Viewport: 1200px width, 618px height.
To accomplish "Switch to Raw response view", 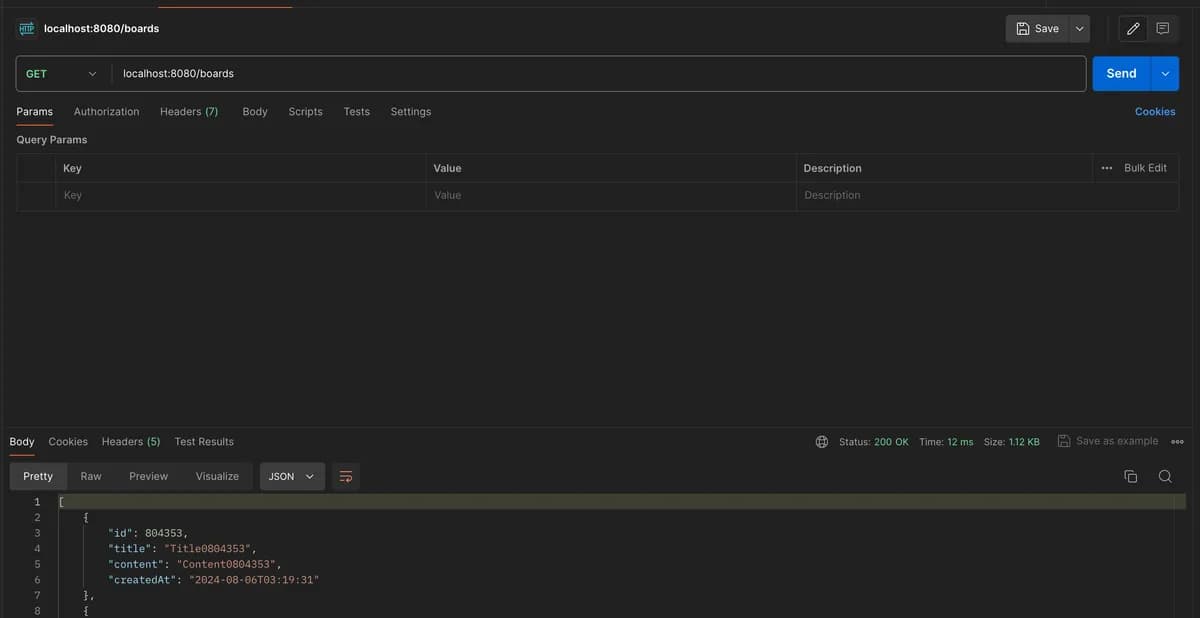I will coord(91,476).
